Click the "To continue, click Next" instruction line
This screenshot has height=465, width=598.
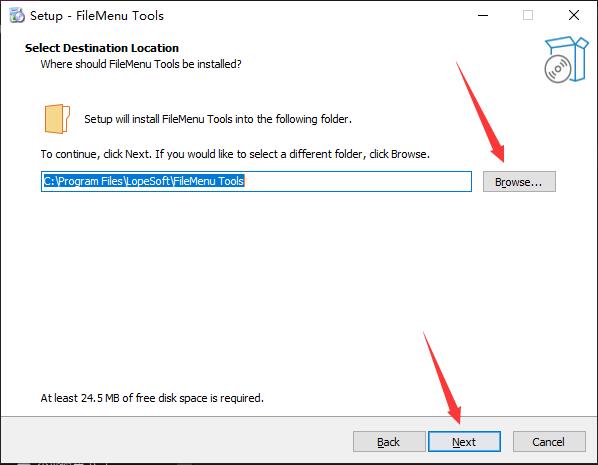[x=235, y=154]
